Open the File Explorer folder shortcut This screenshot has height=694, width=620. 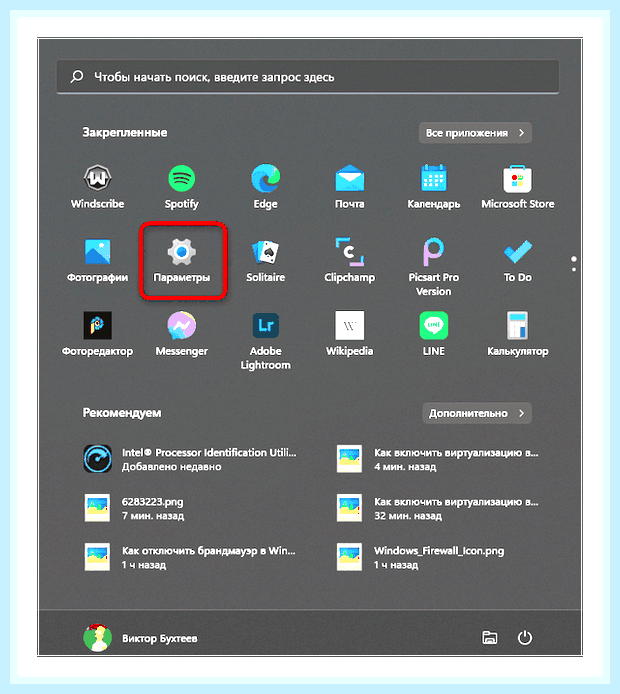[489, 638]
